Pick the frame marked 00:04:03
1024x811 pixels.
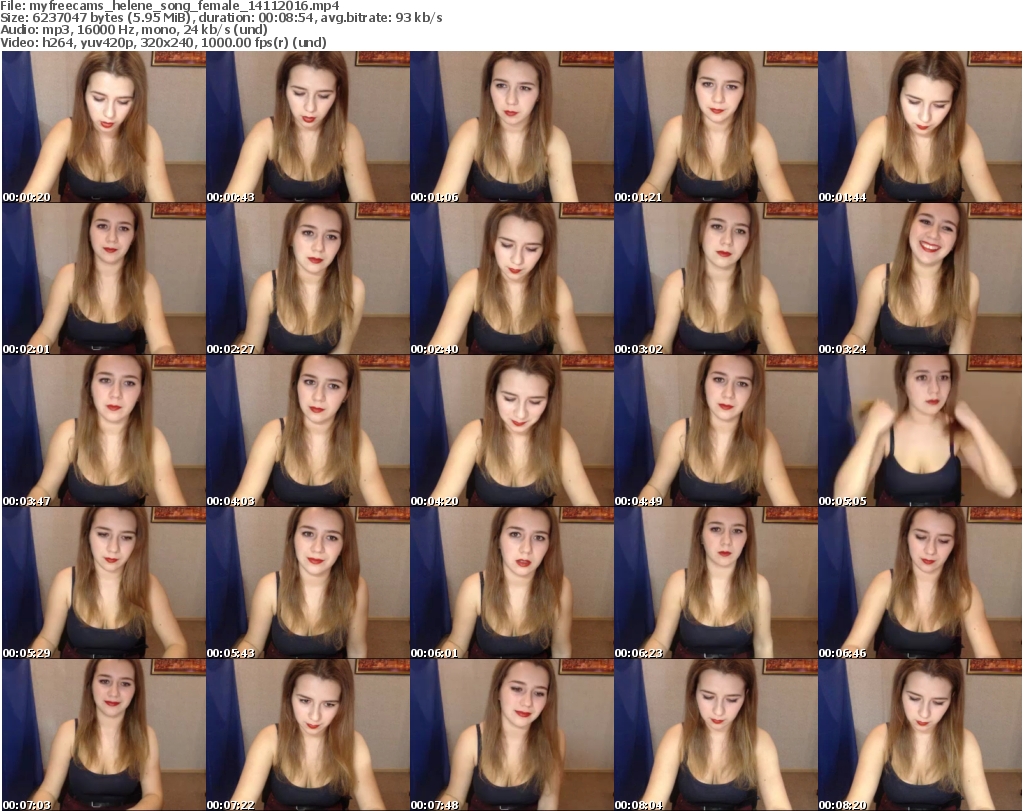(x=308, y=431)
